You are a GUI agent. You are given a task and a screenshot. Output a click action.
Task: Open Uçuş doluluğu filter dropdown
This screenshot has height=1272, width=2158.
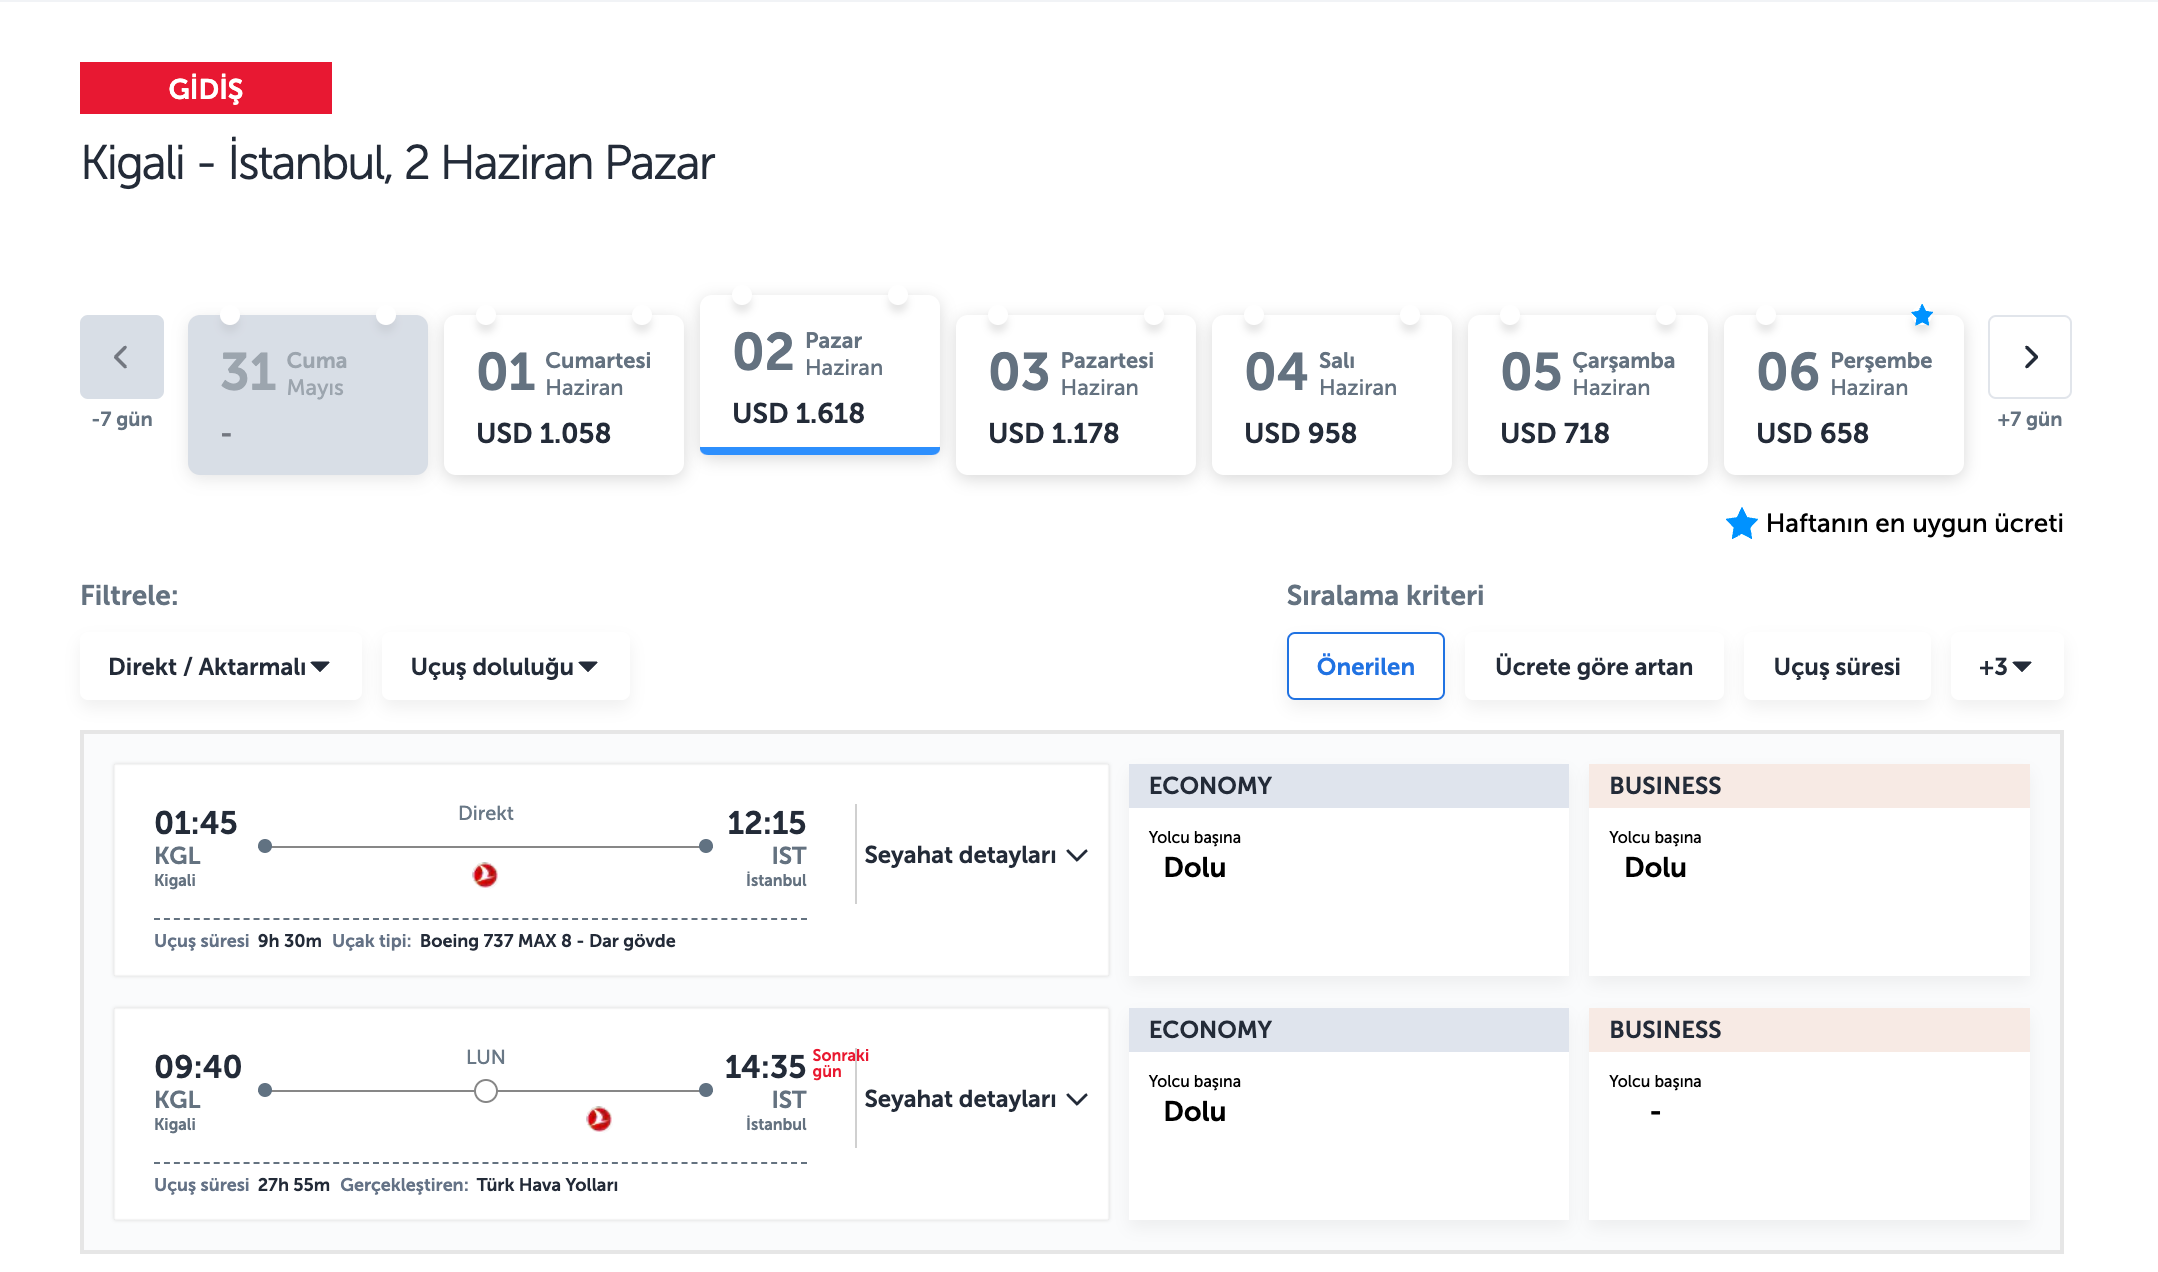point(506,666)
